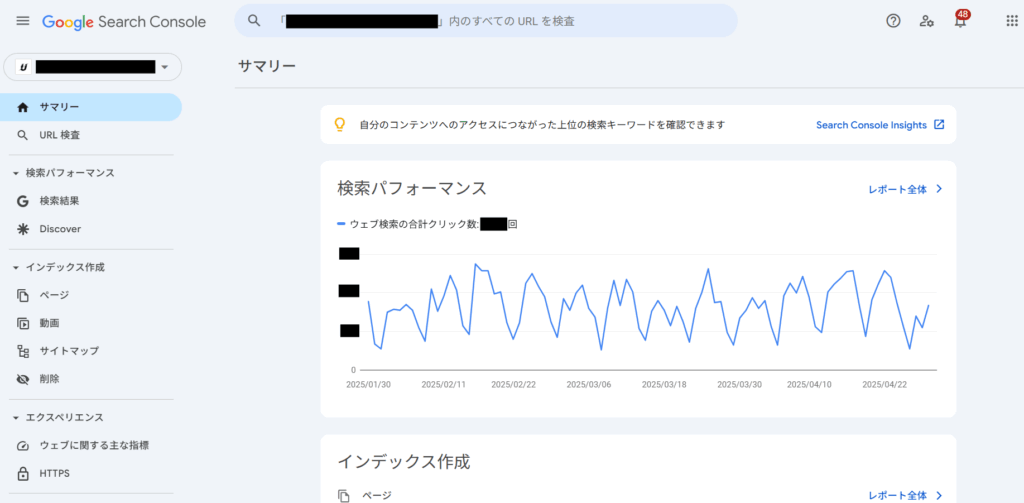The image size is (1024, 503).
Task: Select サマリー in the sidebar
Action: [x=91, y=107]
